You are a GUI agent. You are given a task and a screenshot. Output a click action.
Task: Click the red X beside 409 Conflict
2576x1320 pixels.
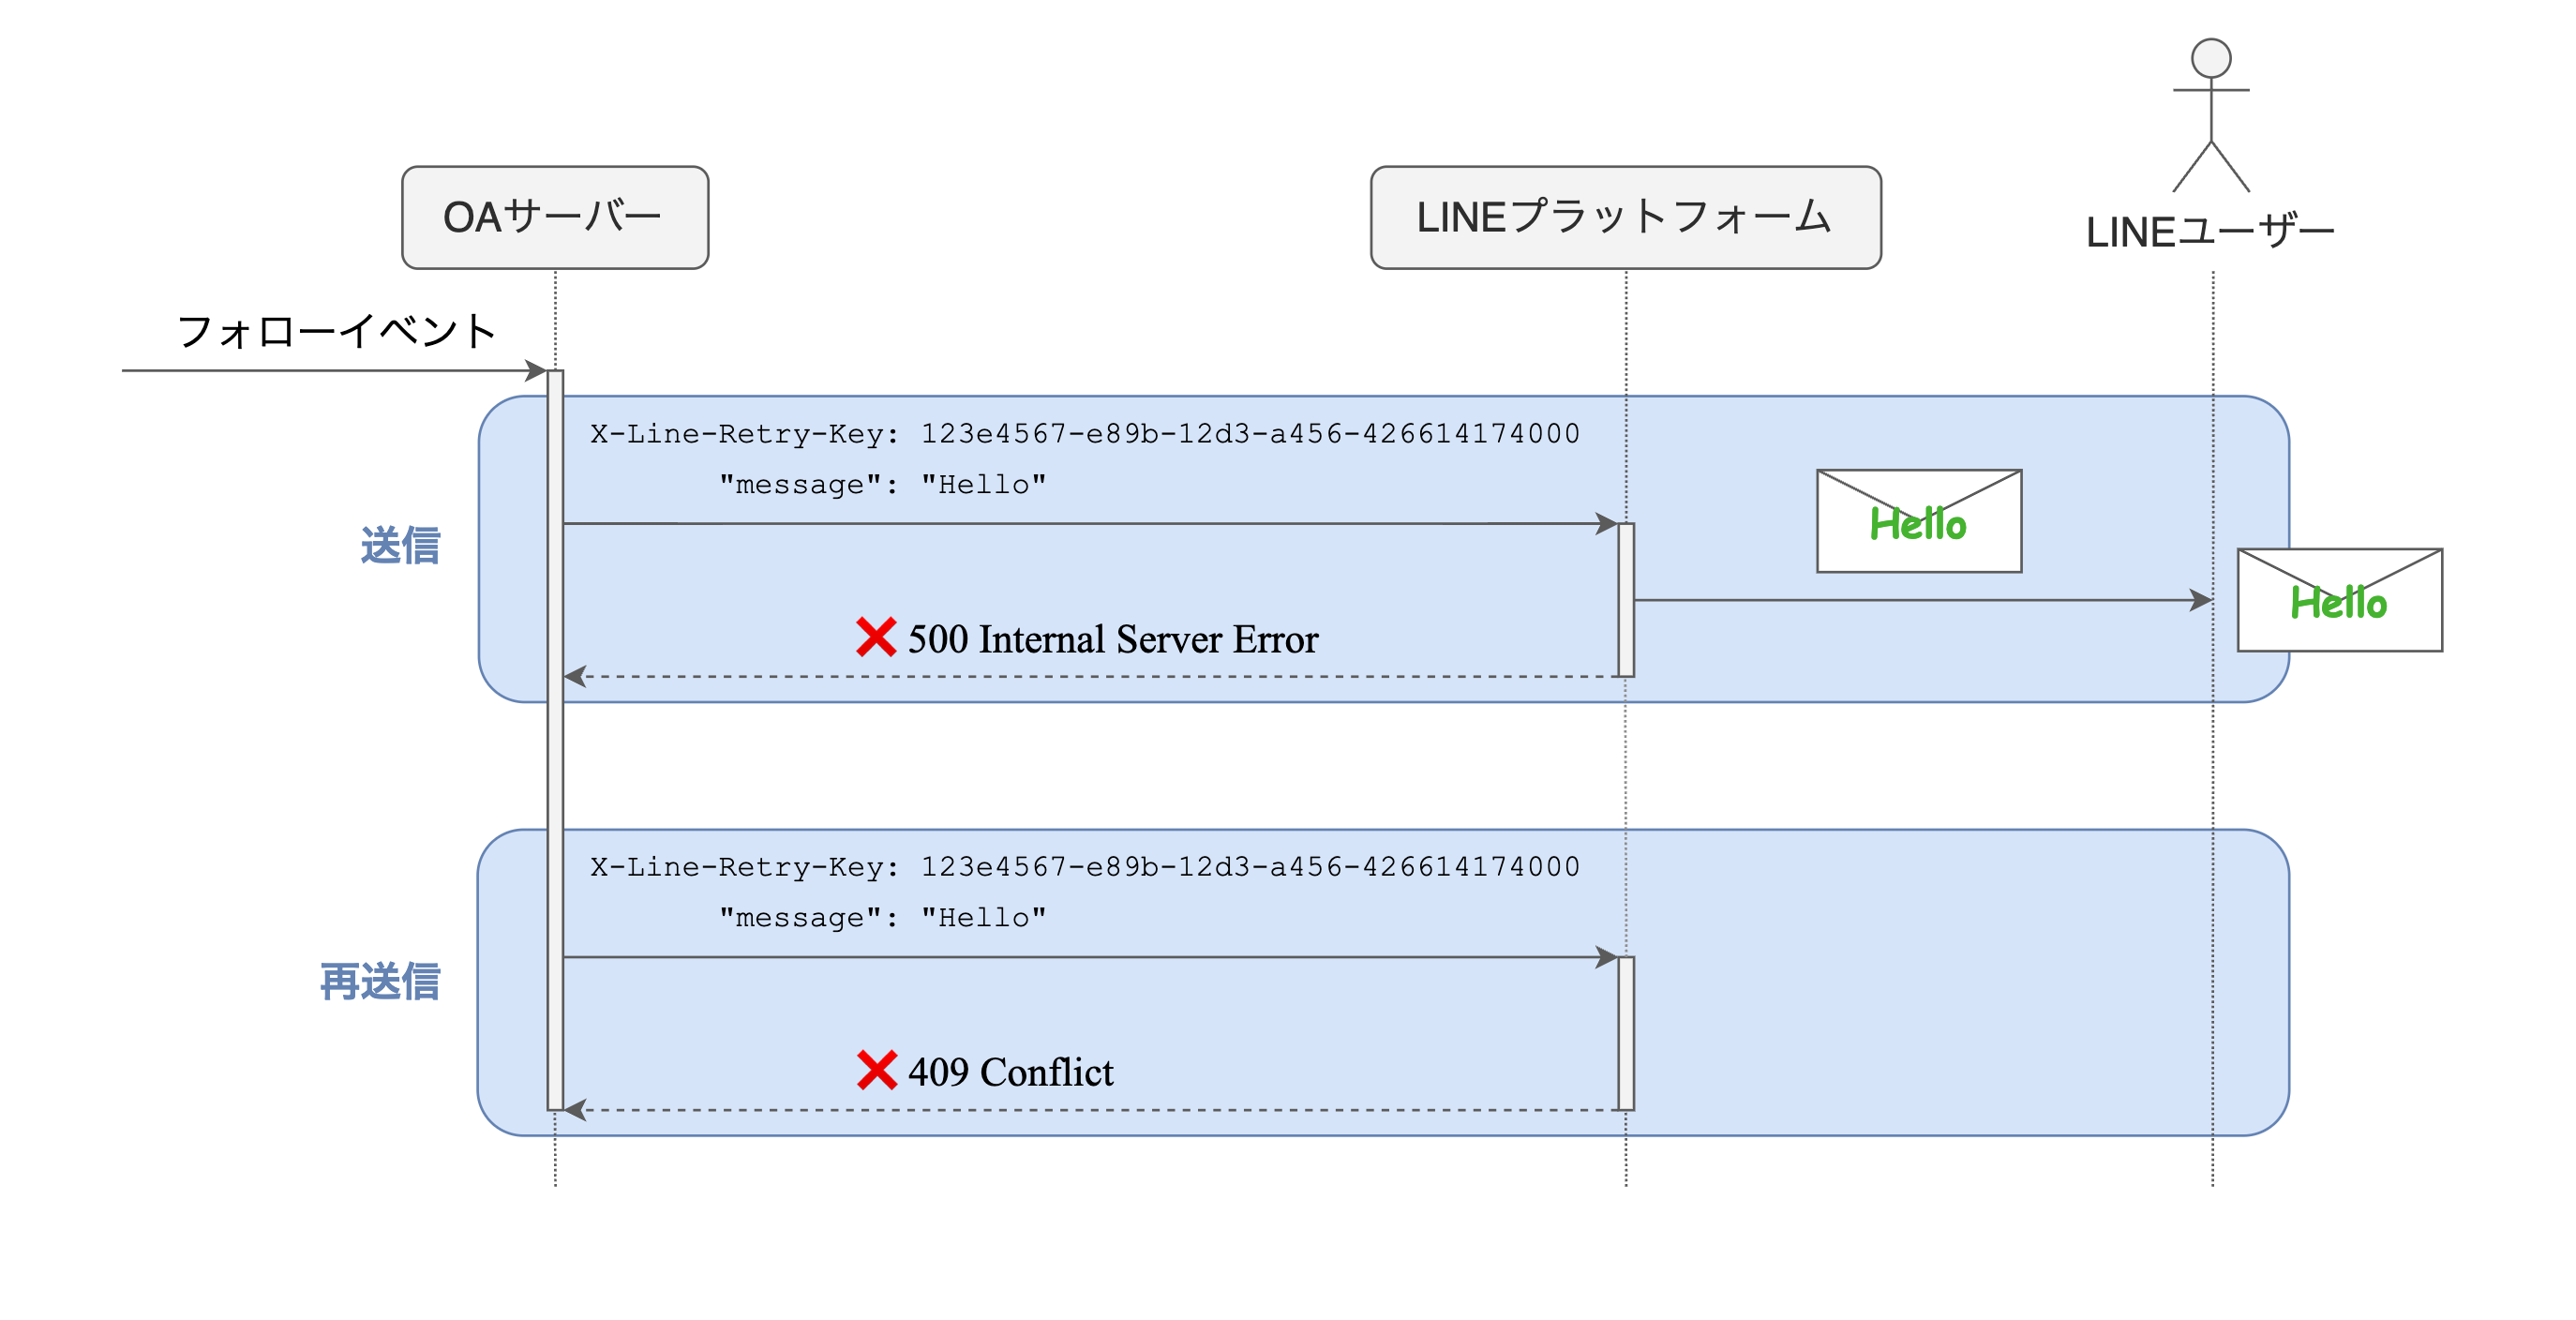[876, 1070]
